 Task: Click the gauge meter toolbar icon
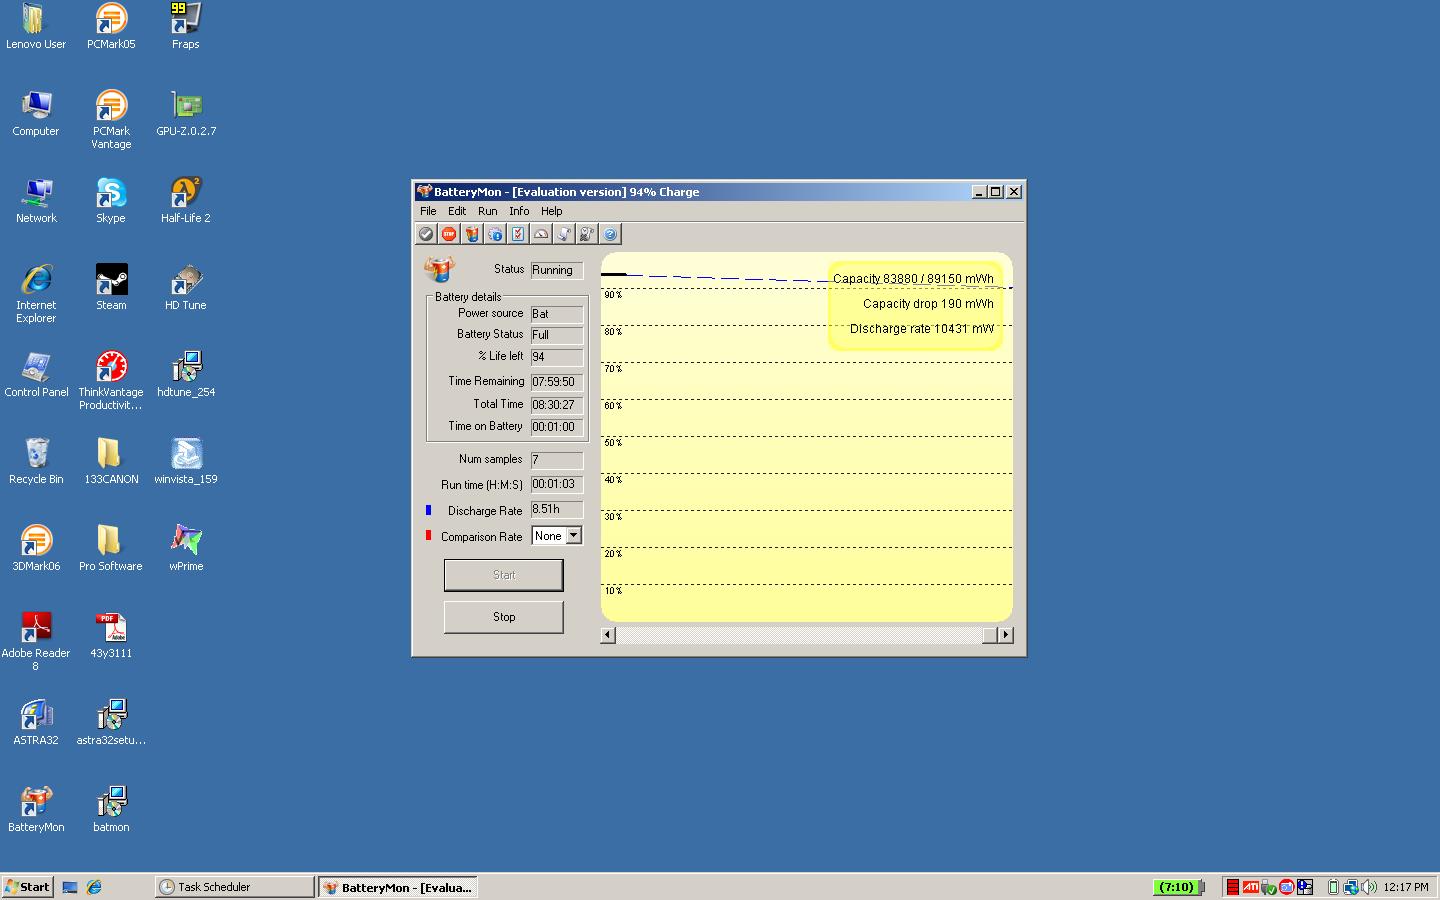coord(541,234)
